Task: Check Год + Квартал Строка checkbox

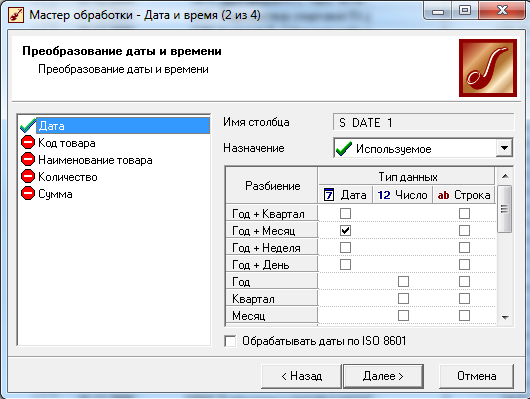Action: coord(464,213)
